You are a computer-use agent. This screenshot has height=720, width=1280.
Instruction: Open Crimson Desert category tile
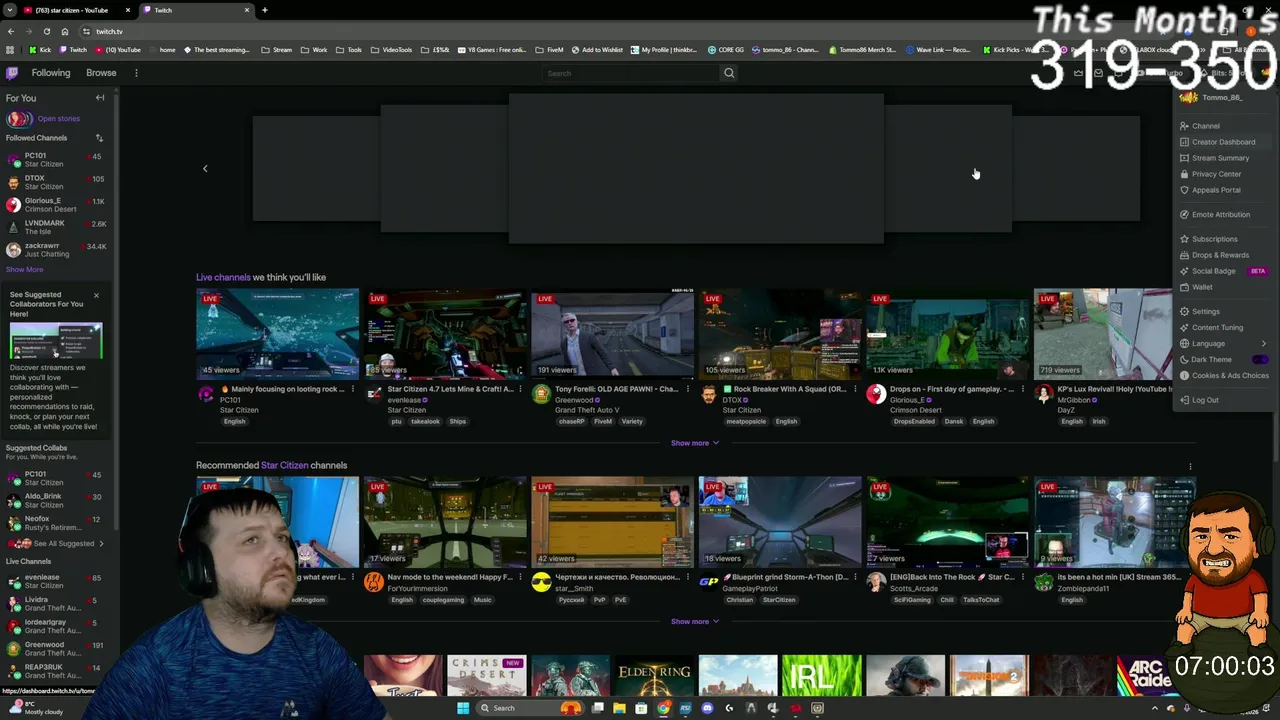coord(487,677)
